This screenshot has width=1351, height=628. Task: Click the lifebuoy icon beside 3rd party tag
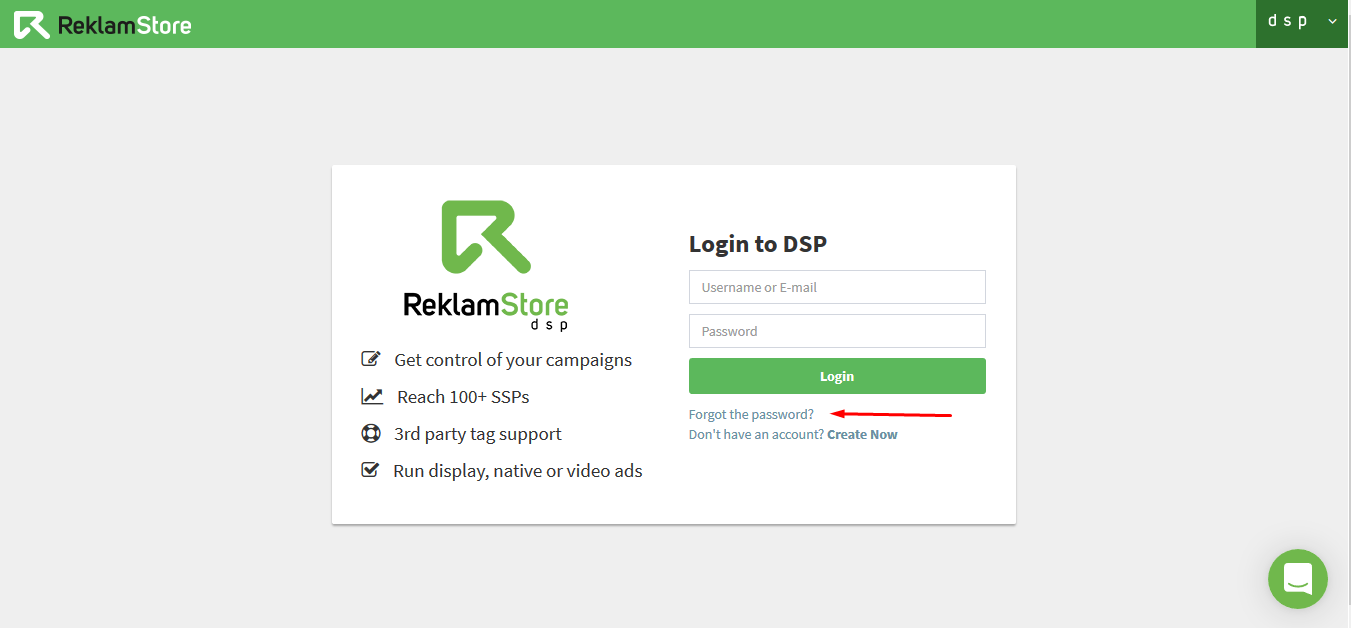(x=371, y=433)
